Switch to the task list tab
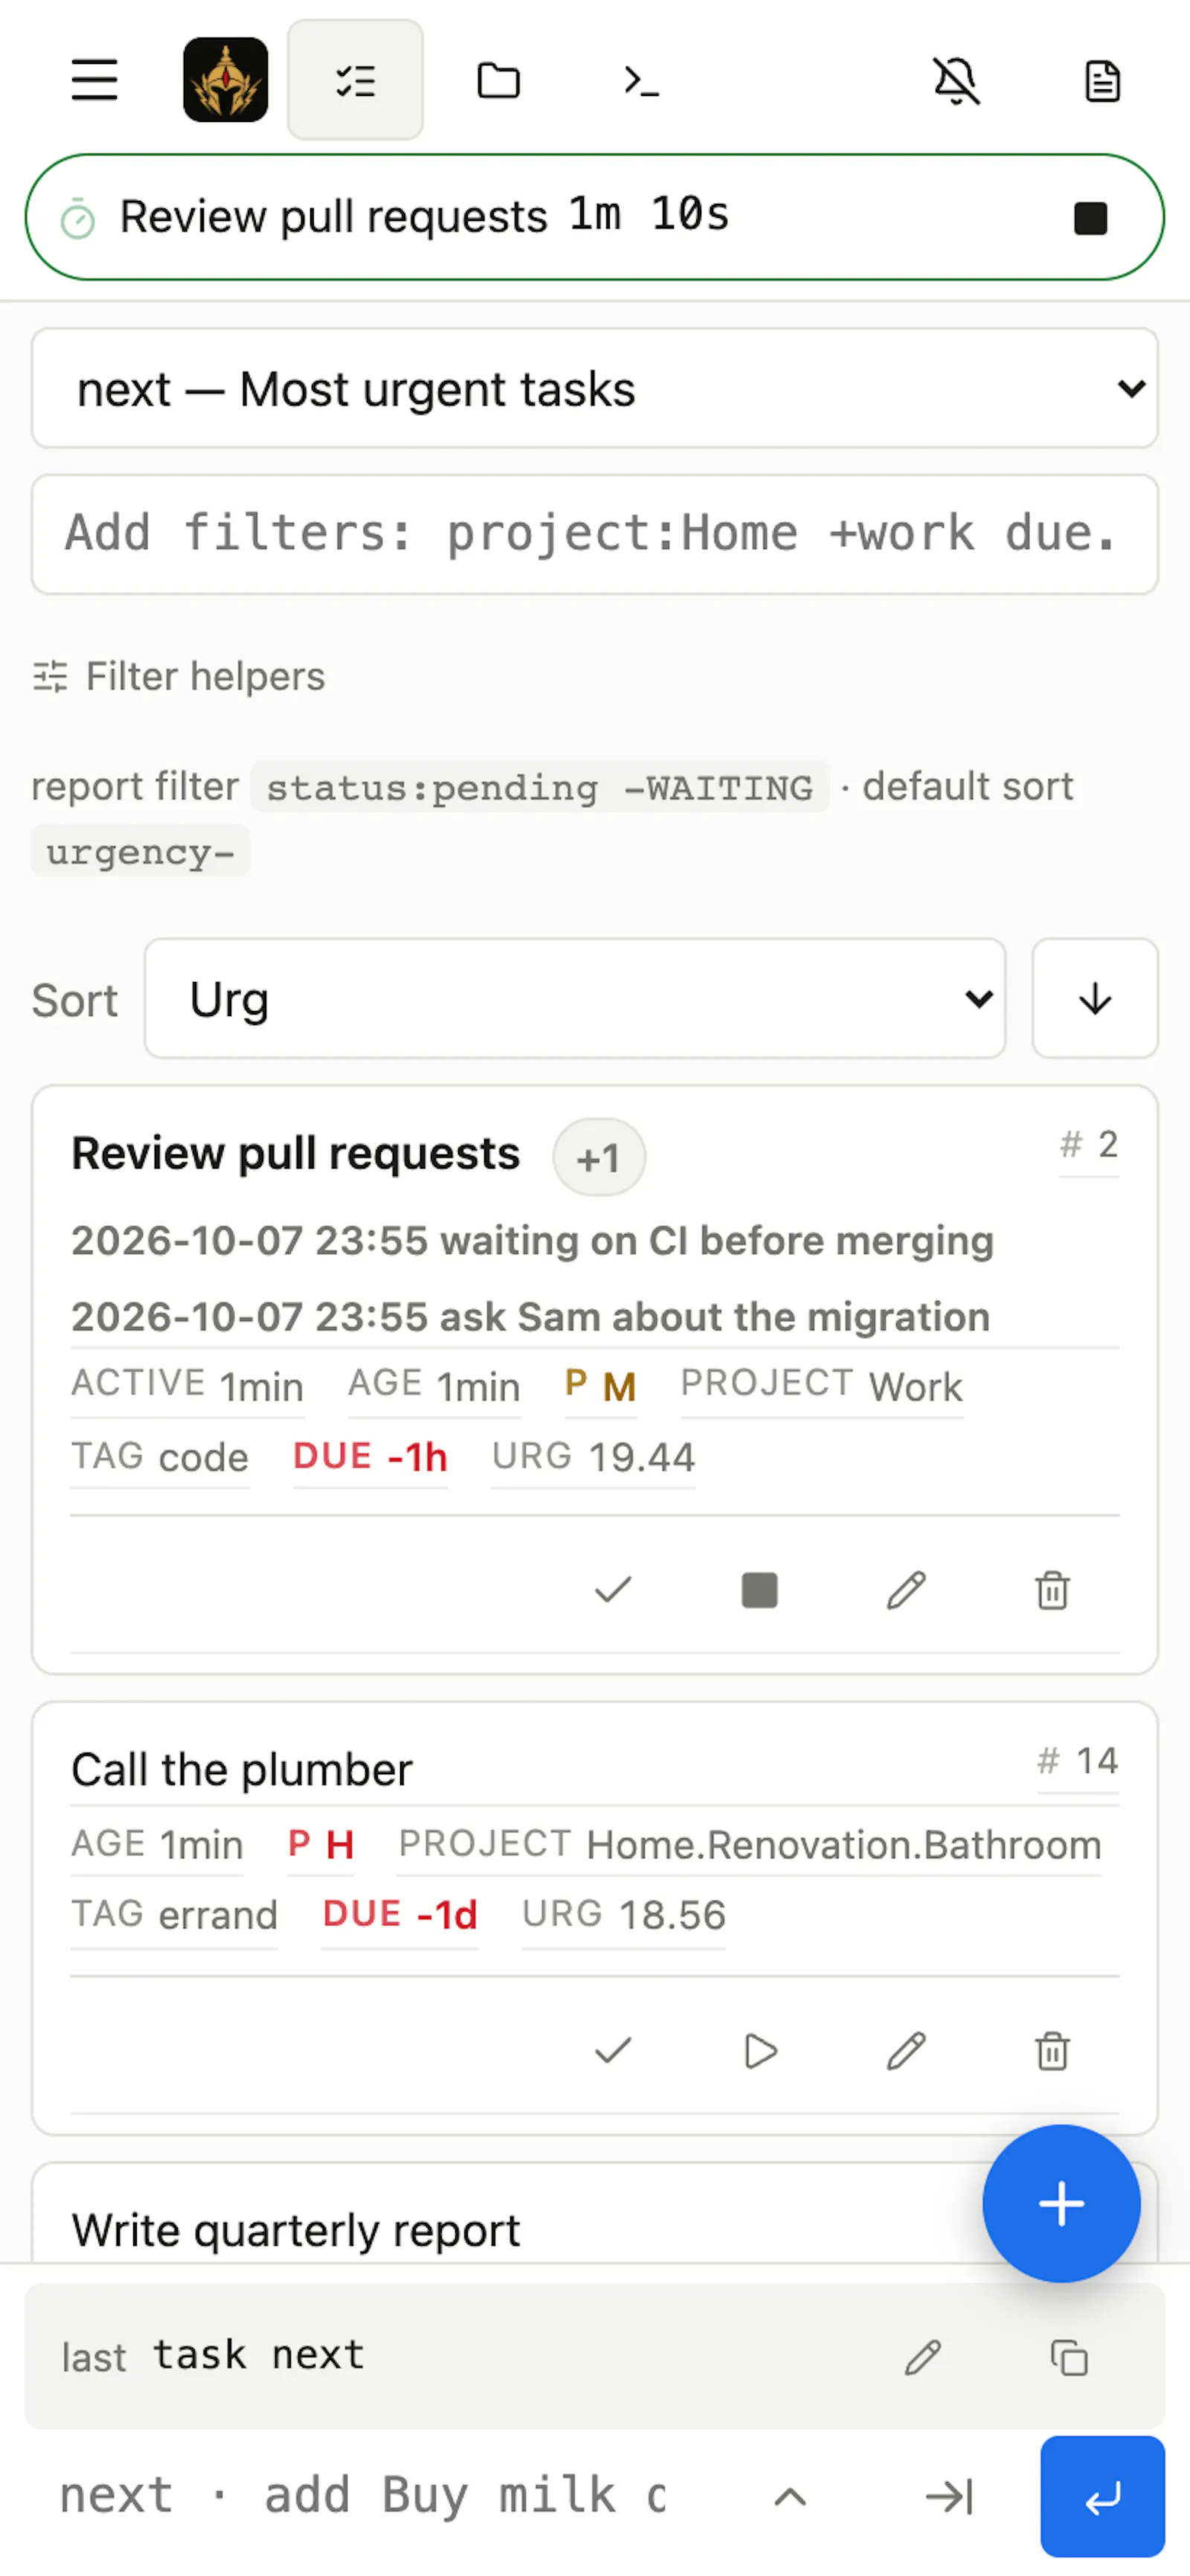 click(x=355, y=80)
